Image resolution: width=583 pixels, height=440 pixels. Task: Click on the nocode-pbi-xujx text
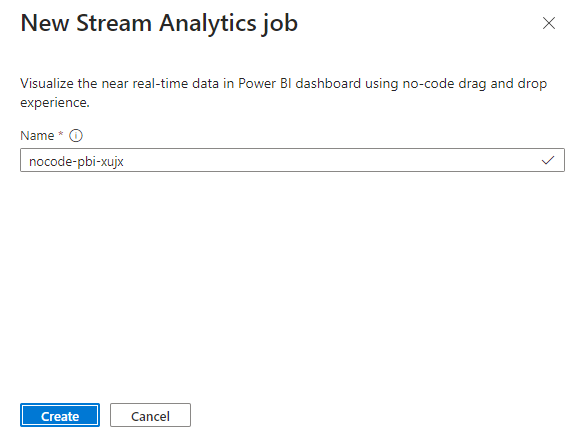(x=76, y=162)
